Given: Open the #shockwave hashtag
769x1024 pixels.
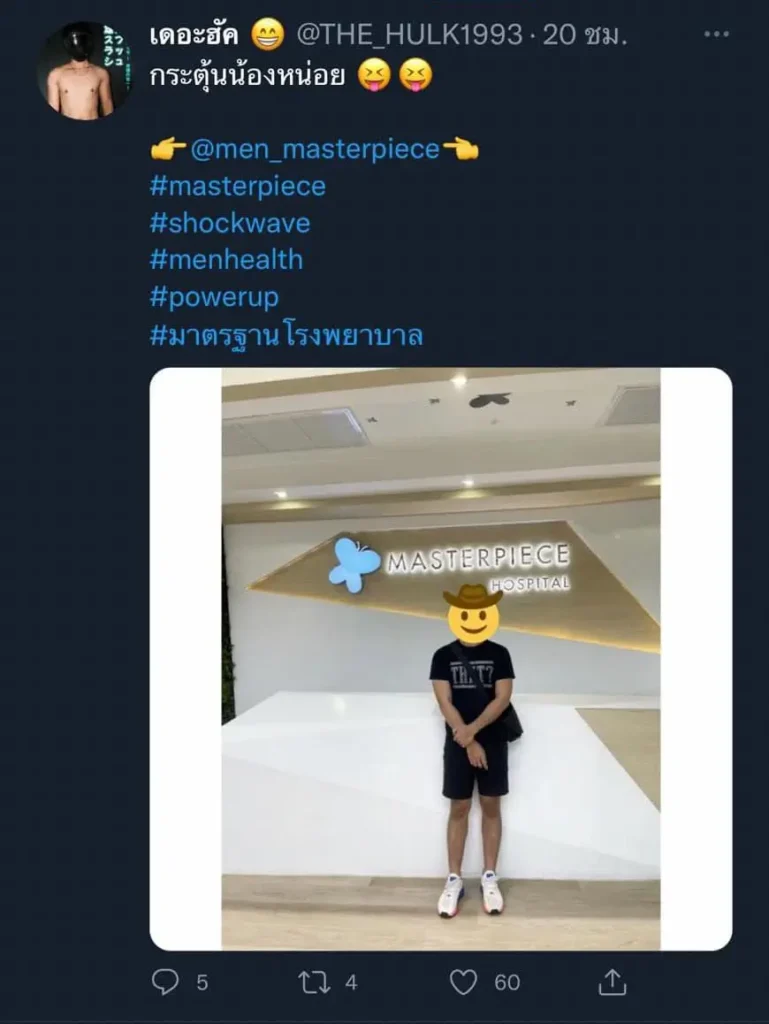Looking at the screenshot, I should click(x=230, y=223).
